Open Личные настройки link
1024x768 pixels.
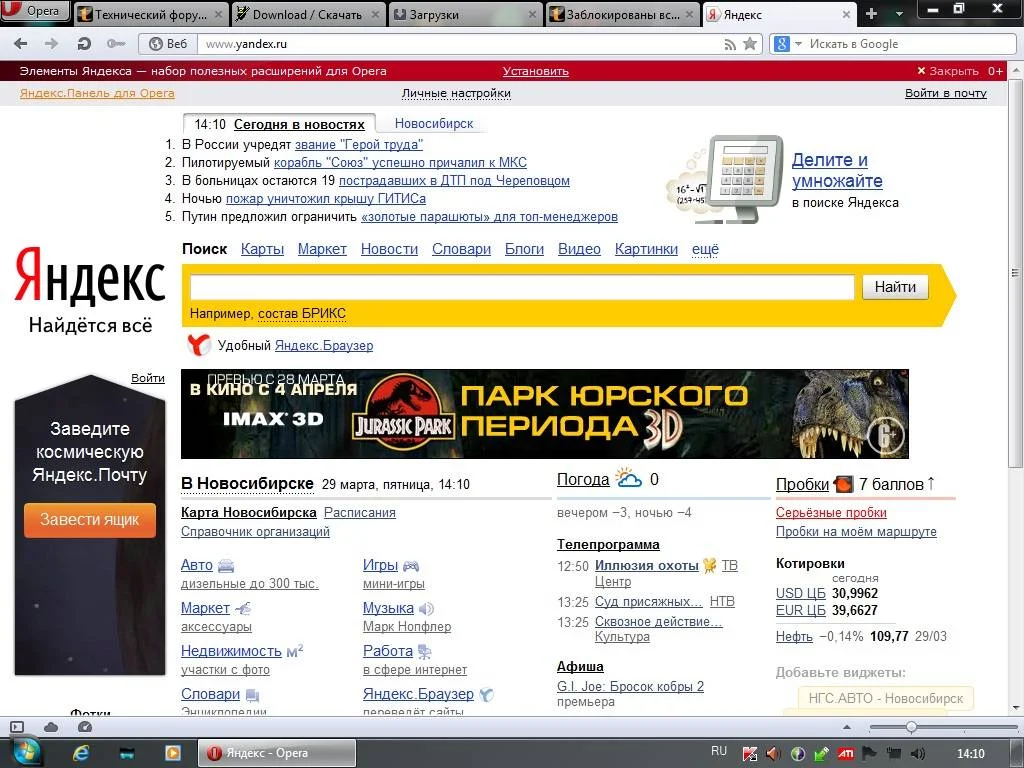coord(456,93)
